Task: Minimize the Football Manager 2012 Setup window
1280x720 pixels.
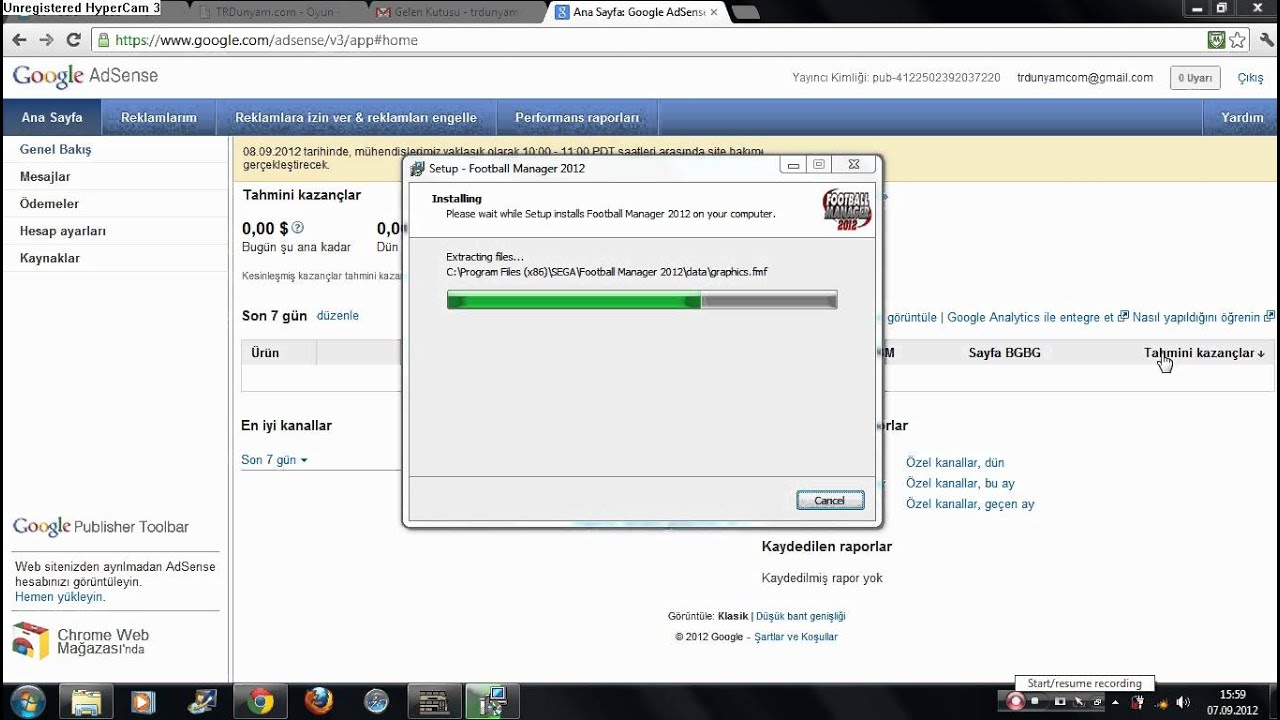Action: pos(793,165)
